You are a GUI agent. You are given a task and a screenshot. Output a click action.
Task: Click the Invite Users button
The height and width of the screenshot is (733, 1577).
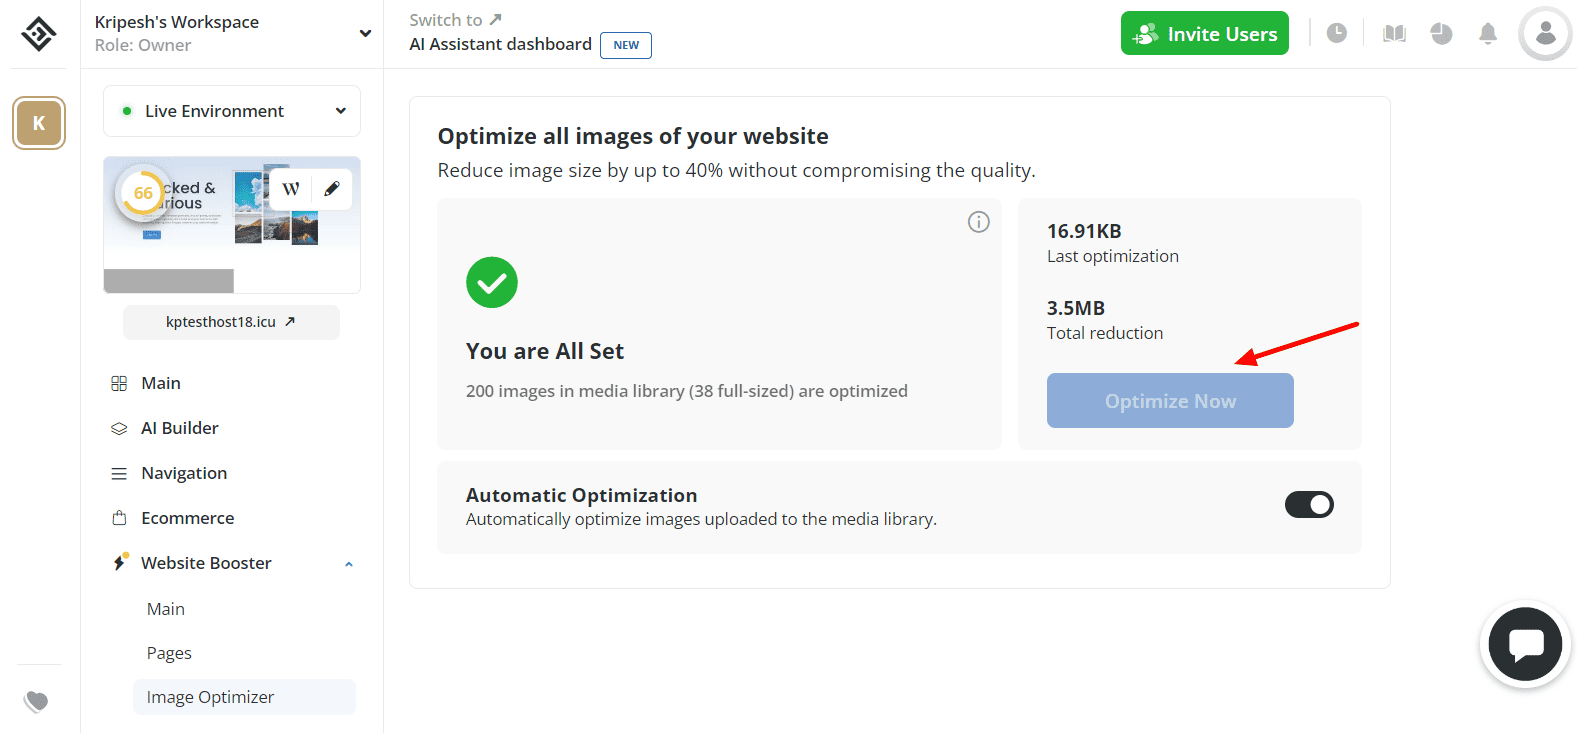pos(1204,34)
